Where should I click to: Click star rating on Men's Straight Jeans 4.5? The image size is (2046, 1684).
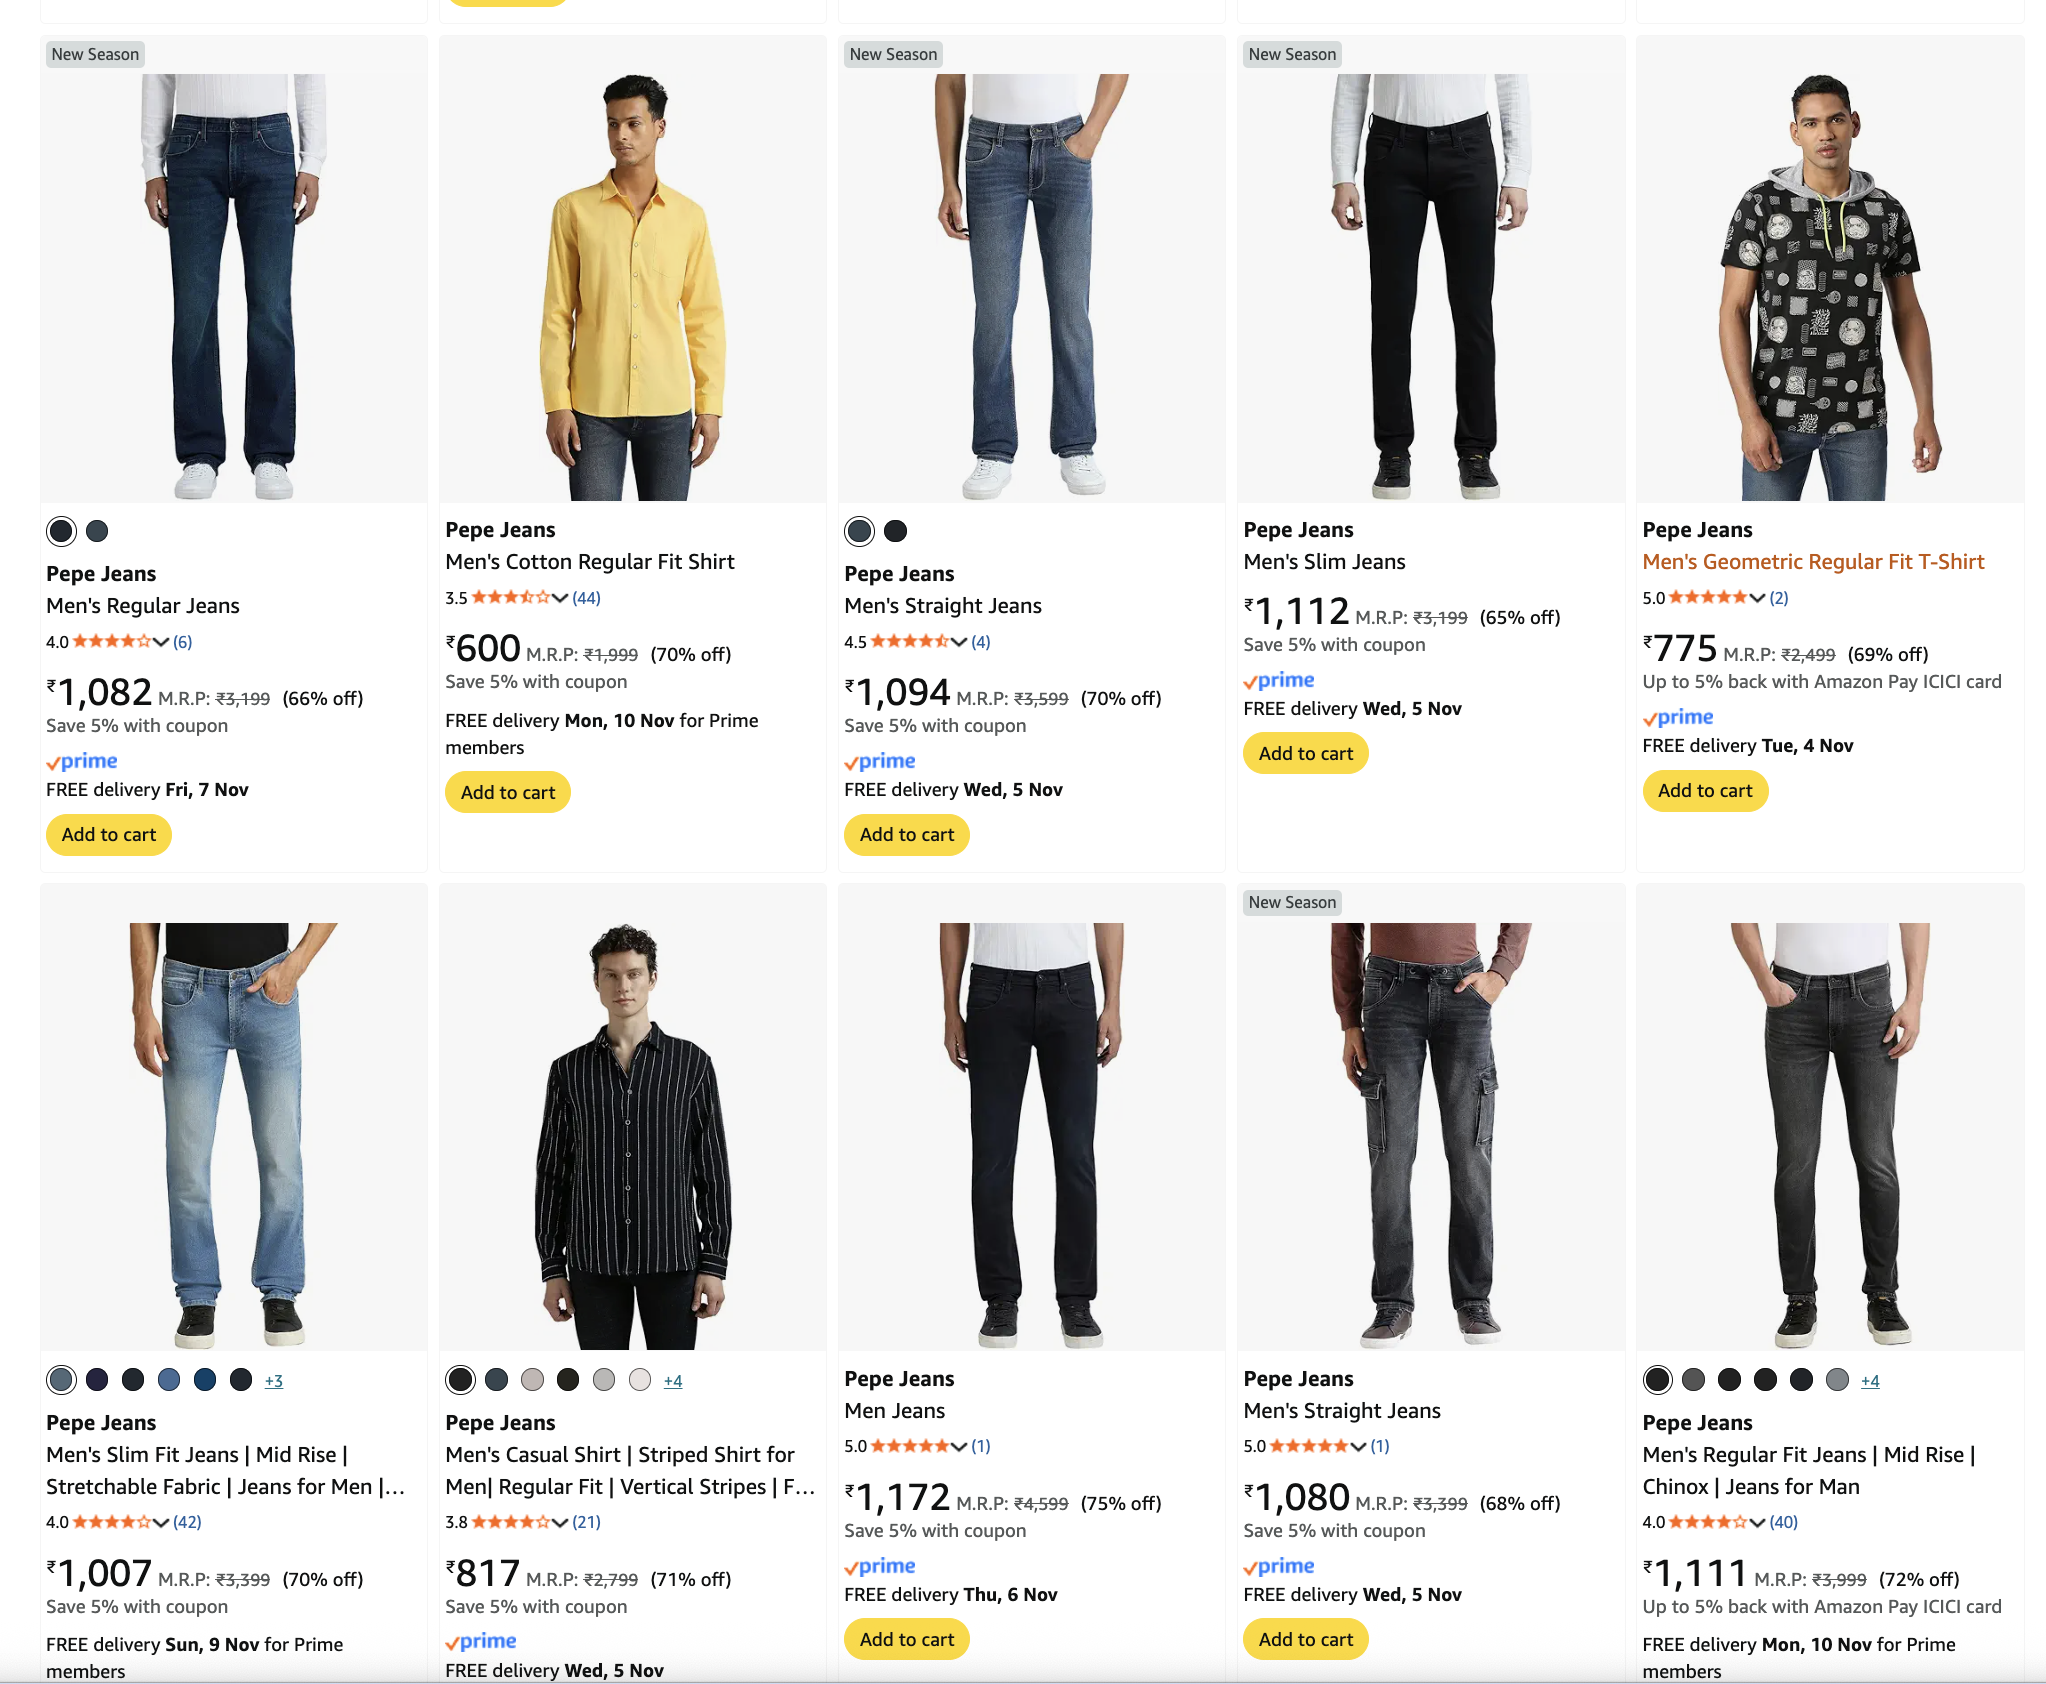click(x=909, y=642)
